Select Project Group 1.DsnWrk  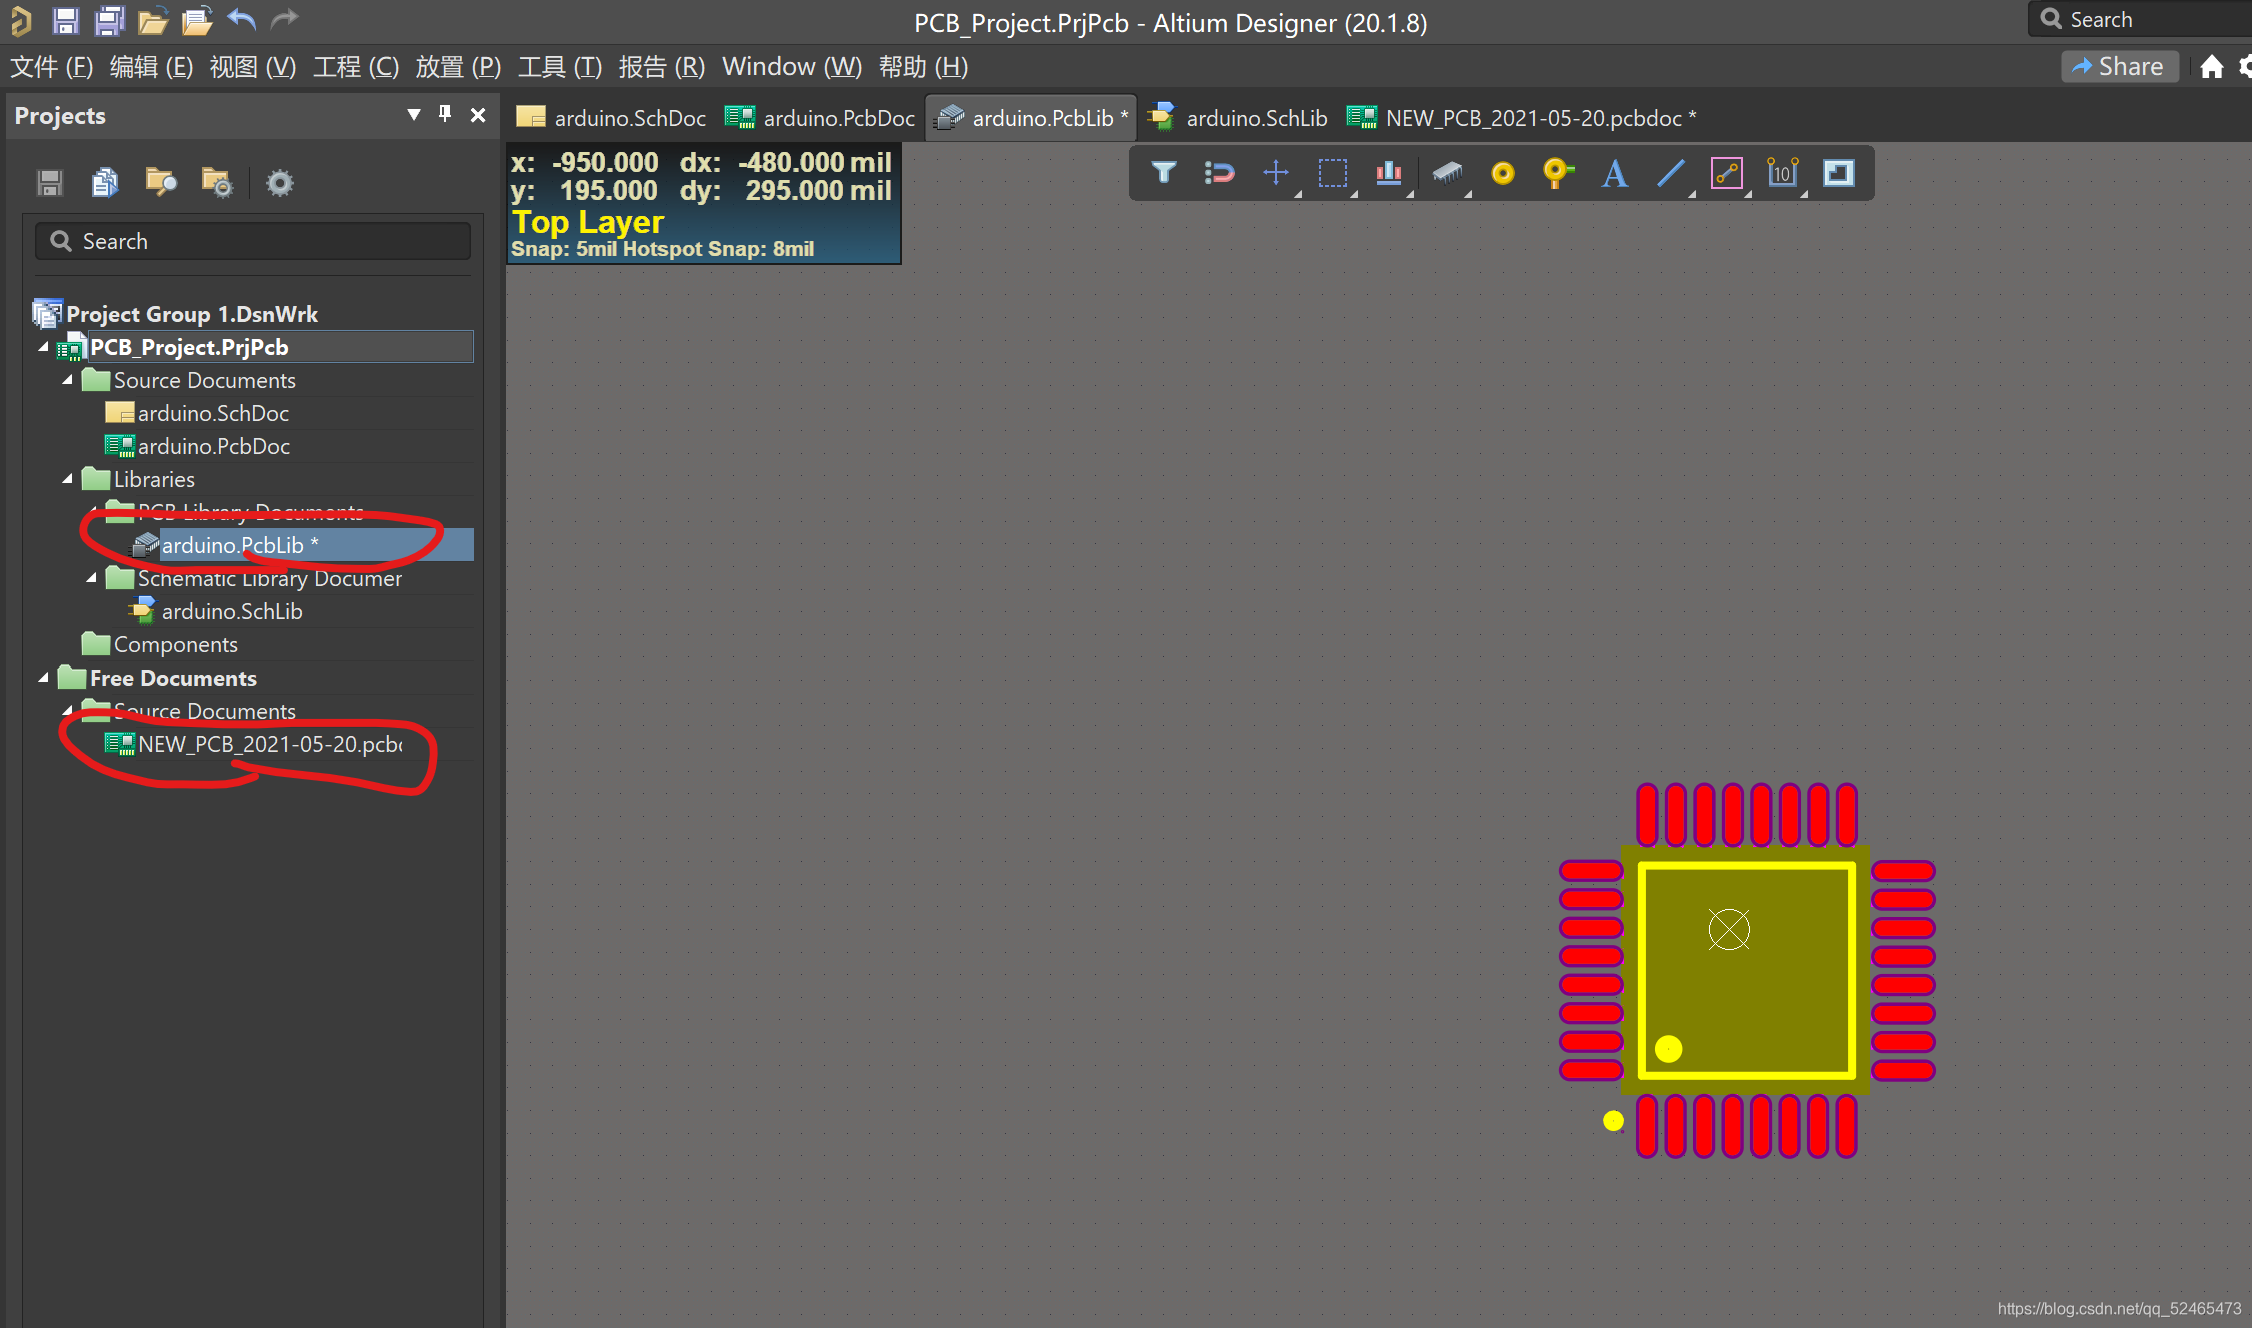(x=192, y=314)
